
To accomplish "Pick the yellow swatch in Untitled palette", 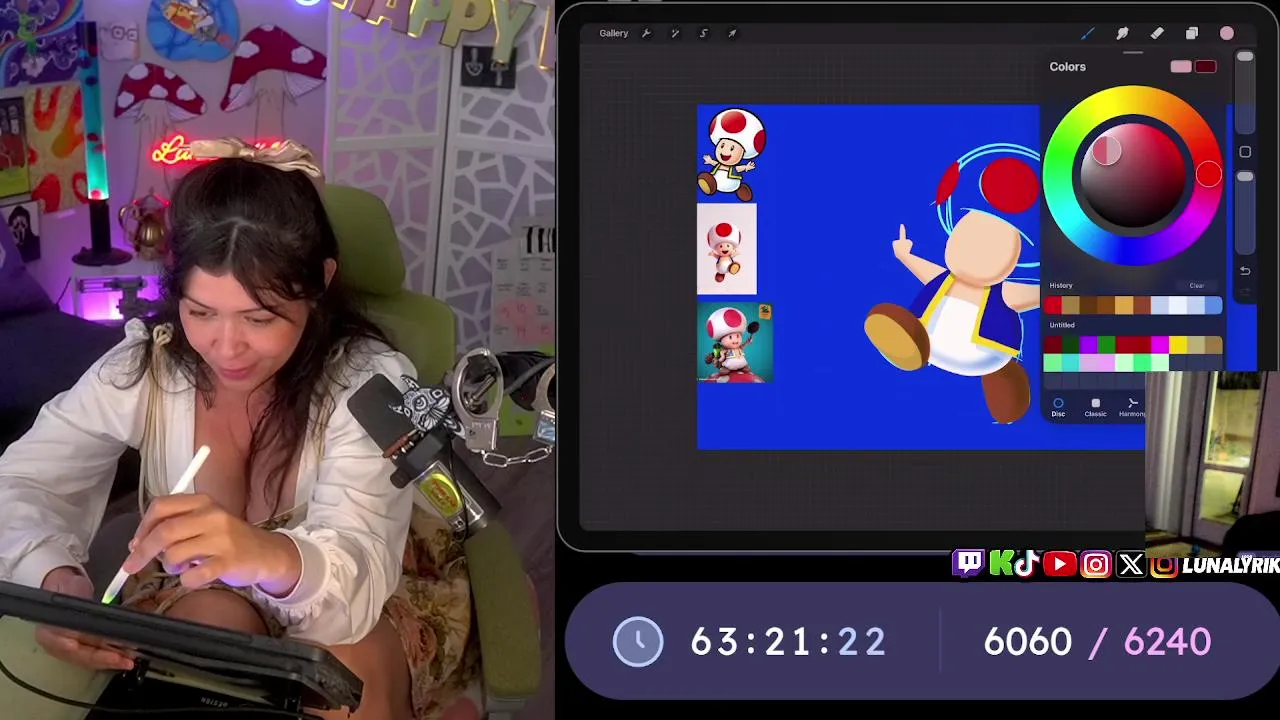I will click(1178, 345).
